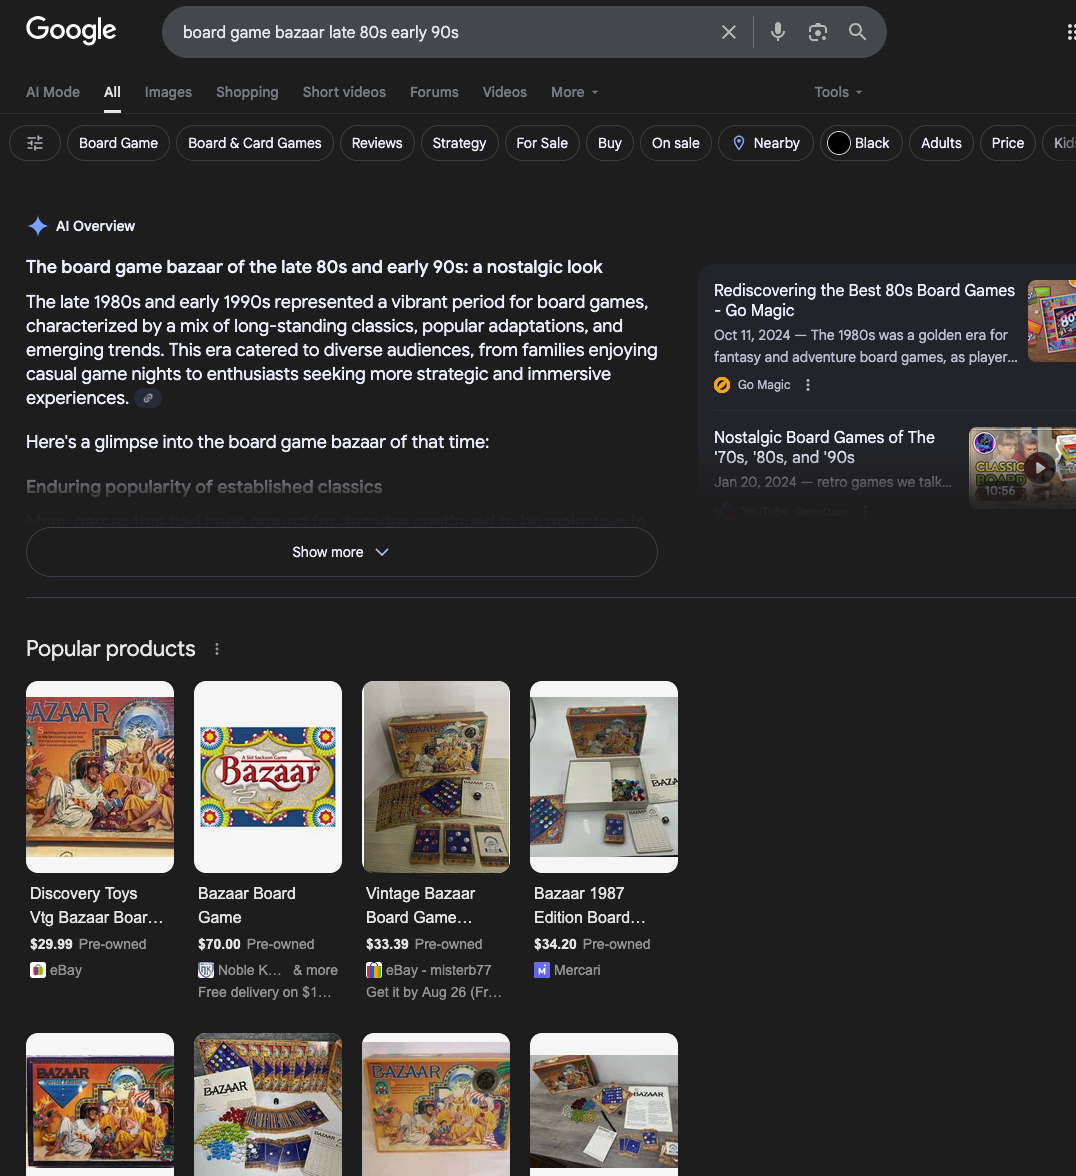The height and width of the screenshot is (1176, 1076).
Task: Open the Go Magic article link
Action: pos(864,300)
